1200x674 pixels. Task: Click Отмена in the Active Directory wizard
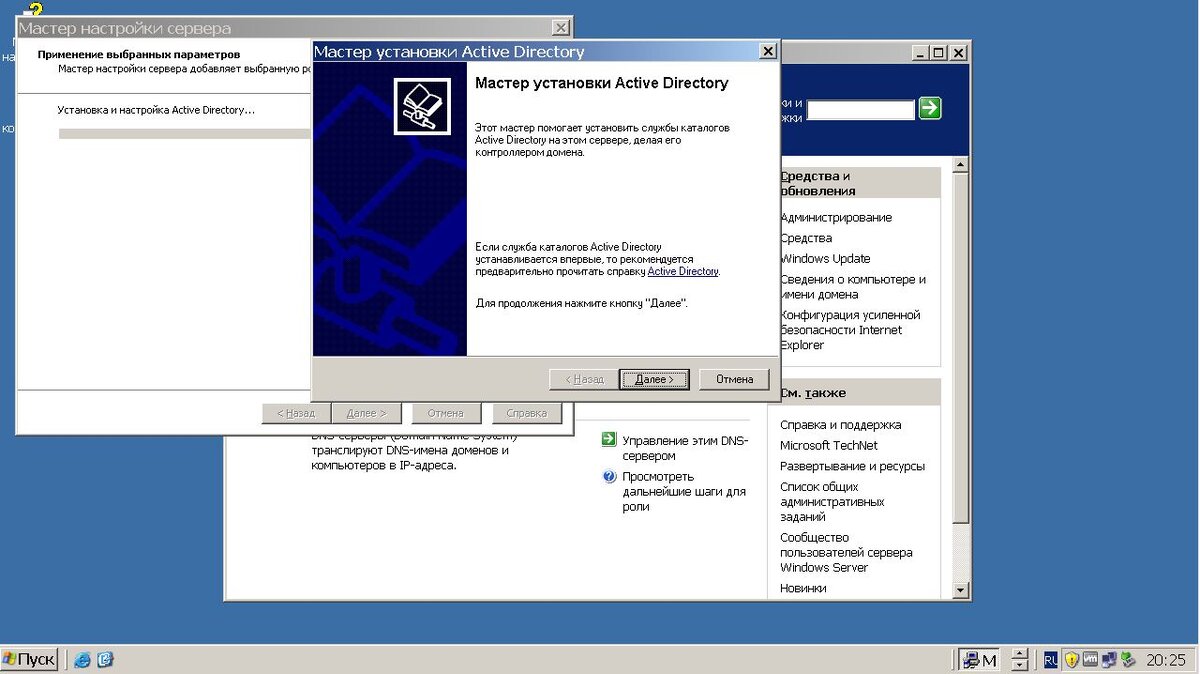coord(734,379)
